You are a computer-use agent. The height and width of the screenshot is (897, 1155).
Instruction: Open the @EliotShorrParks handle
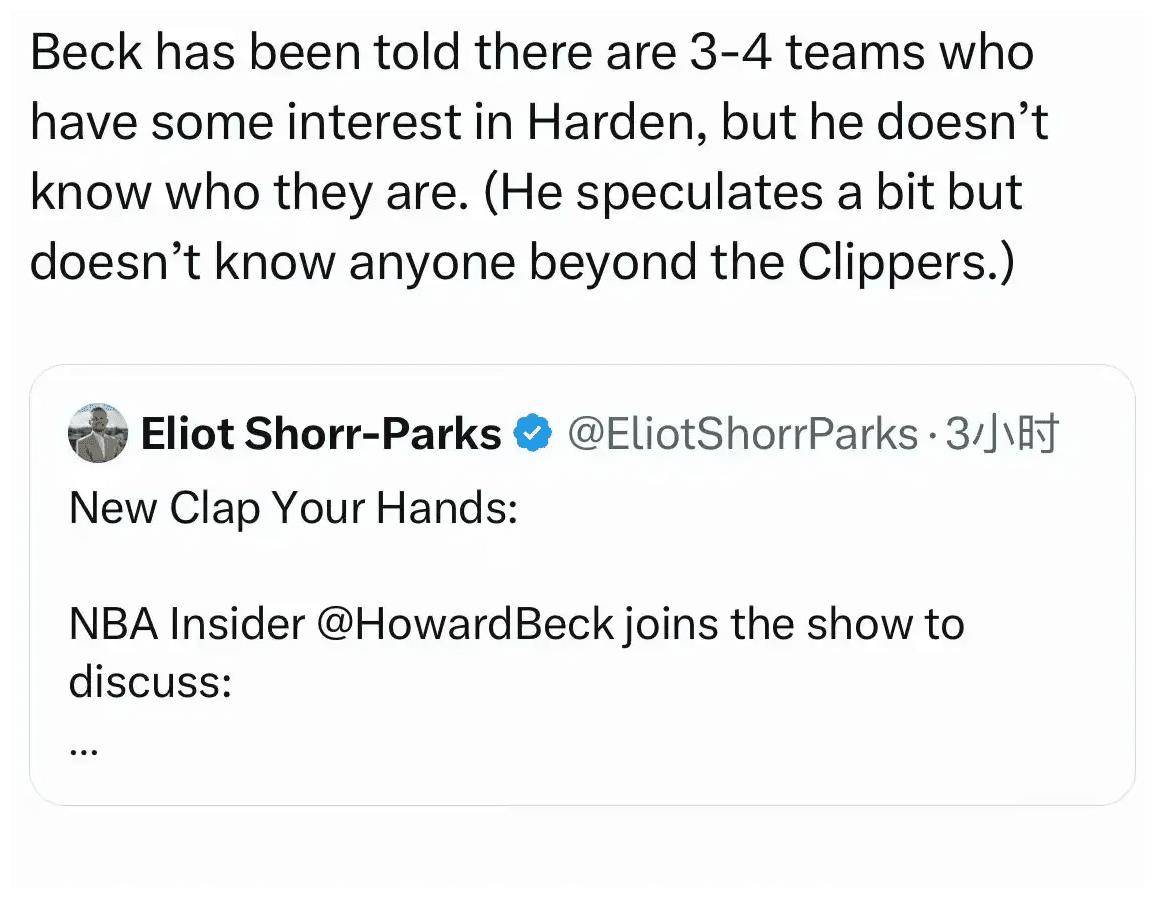pyautogui.click(x=742, y=434)
